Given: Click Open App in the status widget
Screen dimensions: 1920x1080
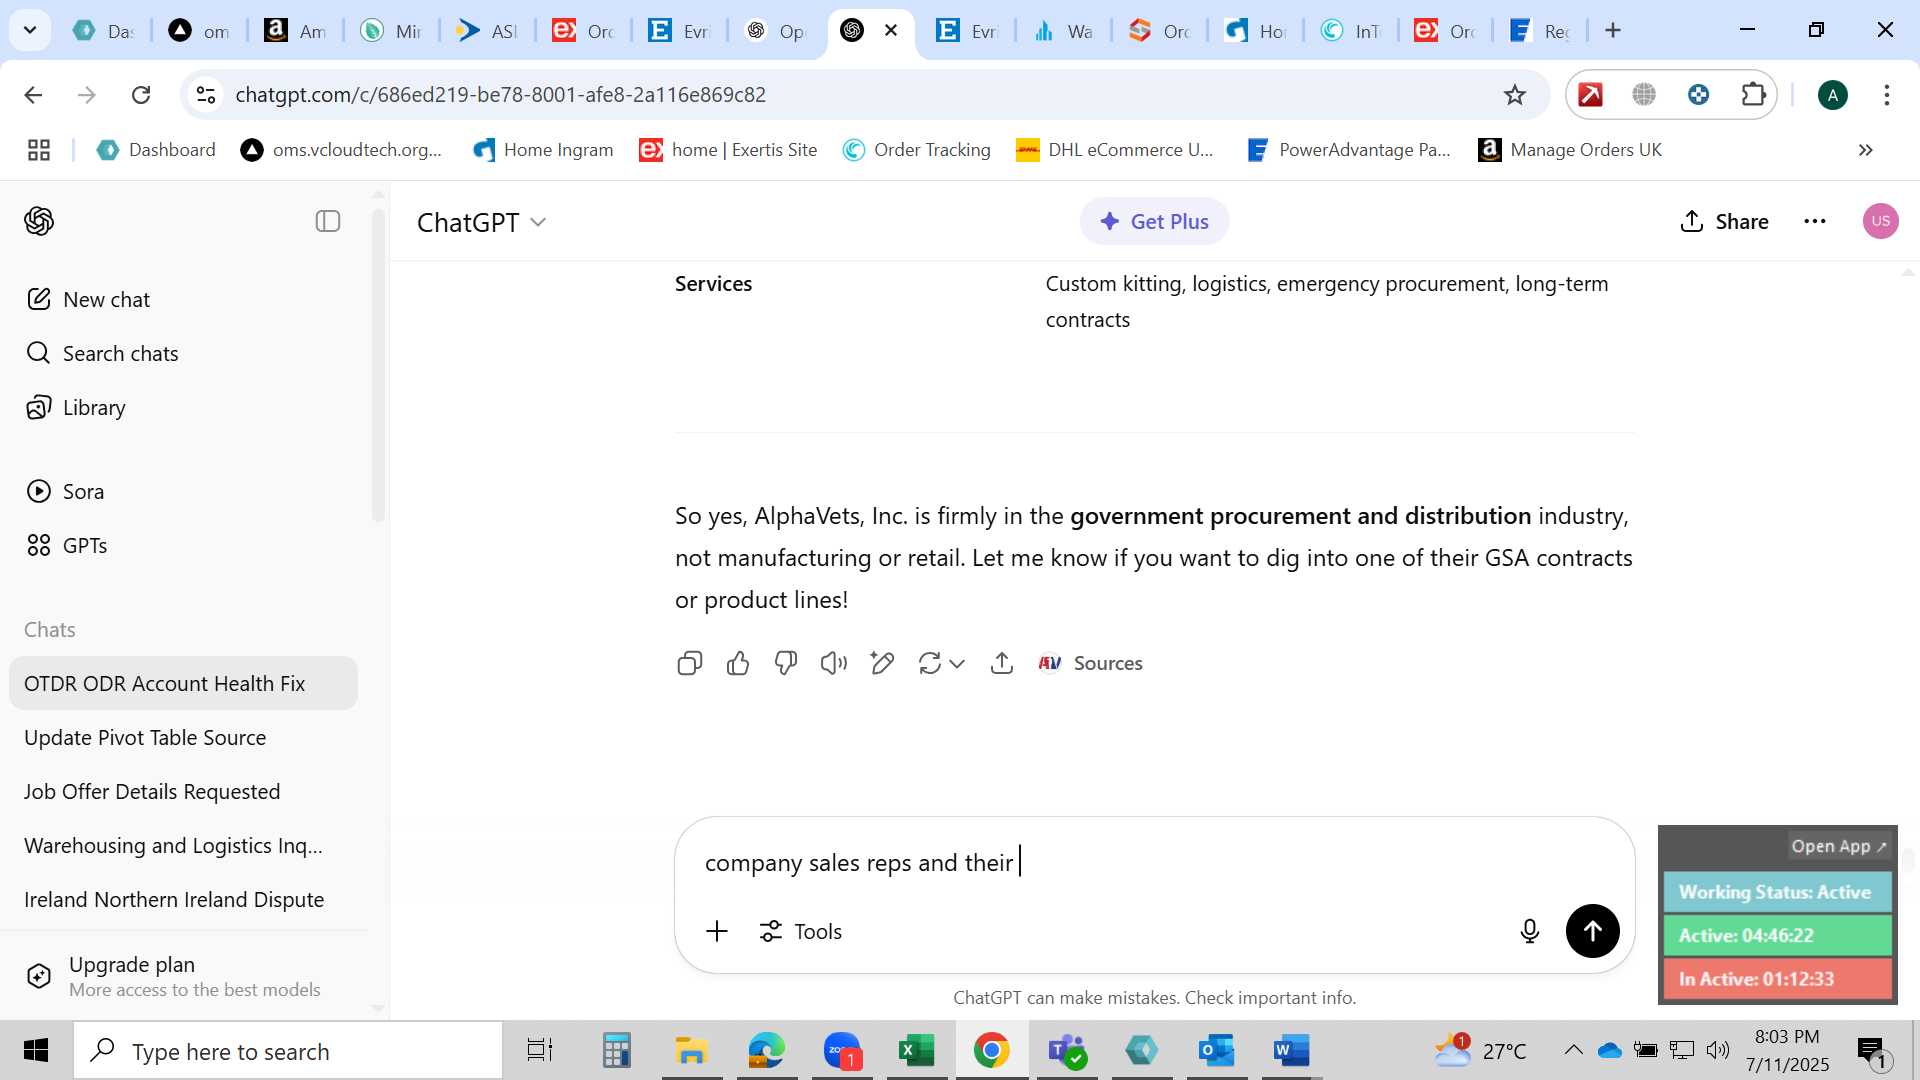Looking at the screenshot, I should pyautogui.click(x=1838, y=846).
